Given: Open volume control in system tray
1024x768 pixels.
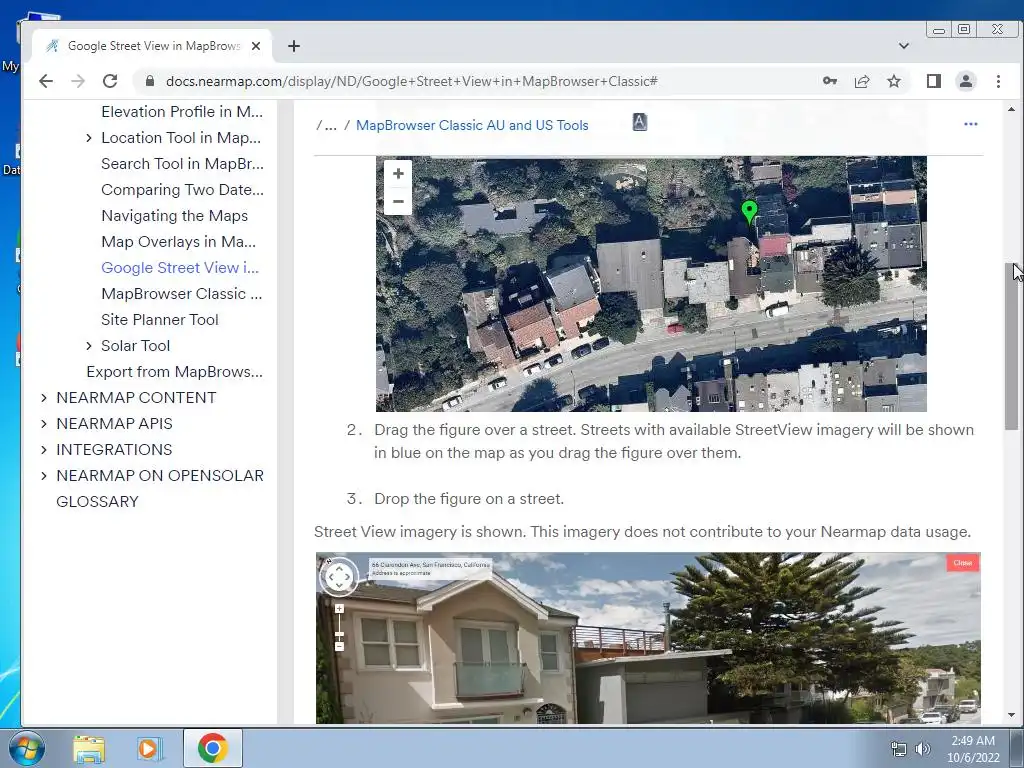Looking at the screenshot, I should pos(923,749).
